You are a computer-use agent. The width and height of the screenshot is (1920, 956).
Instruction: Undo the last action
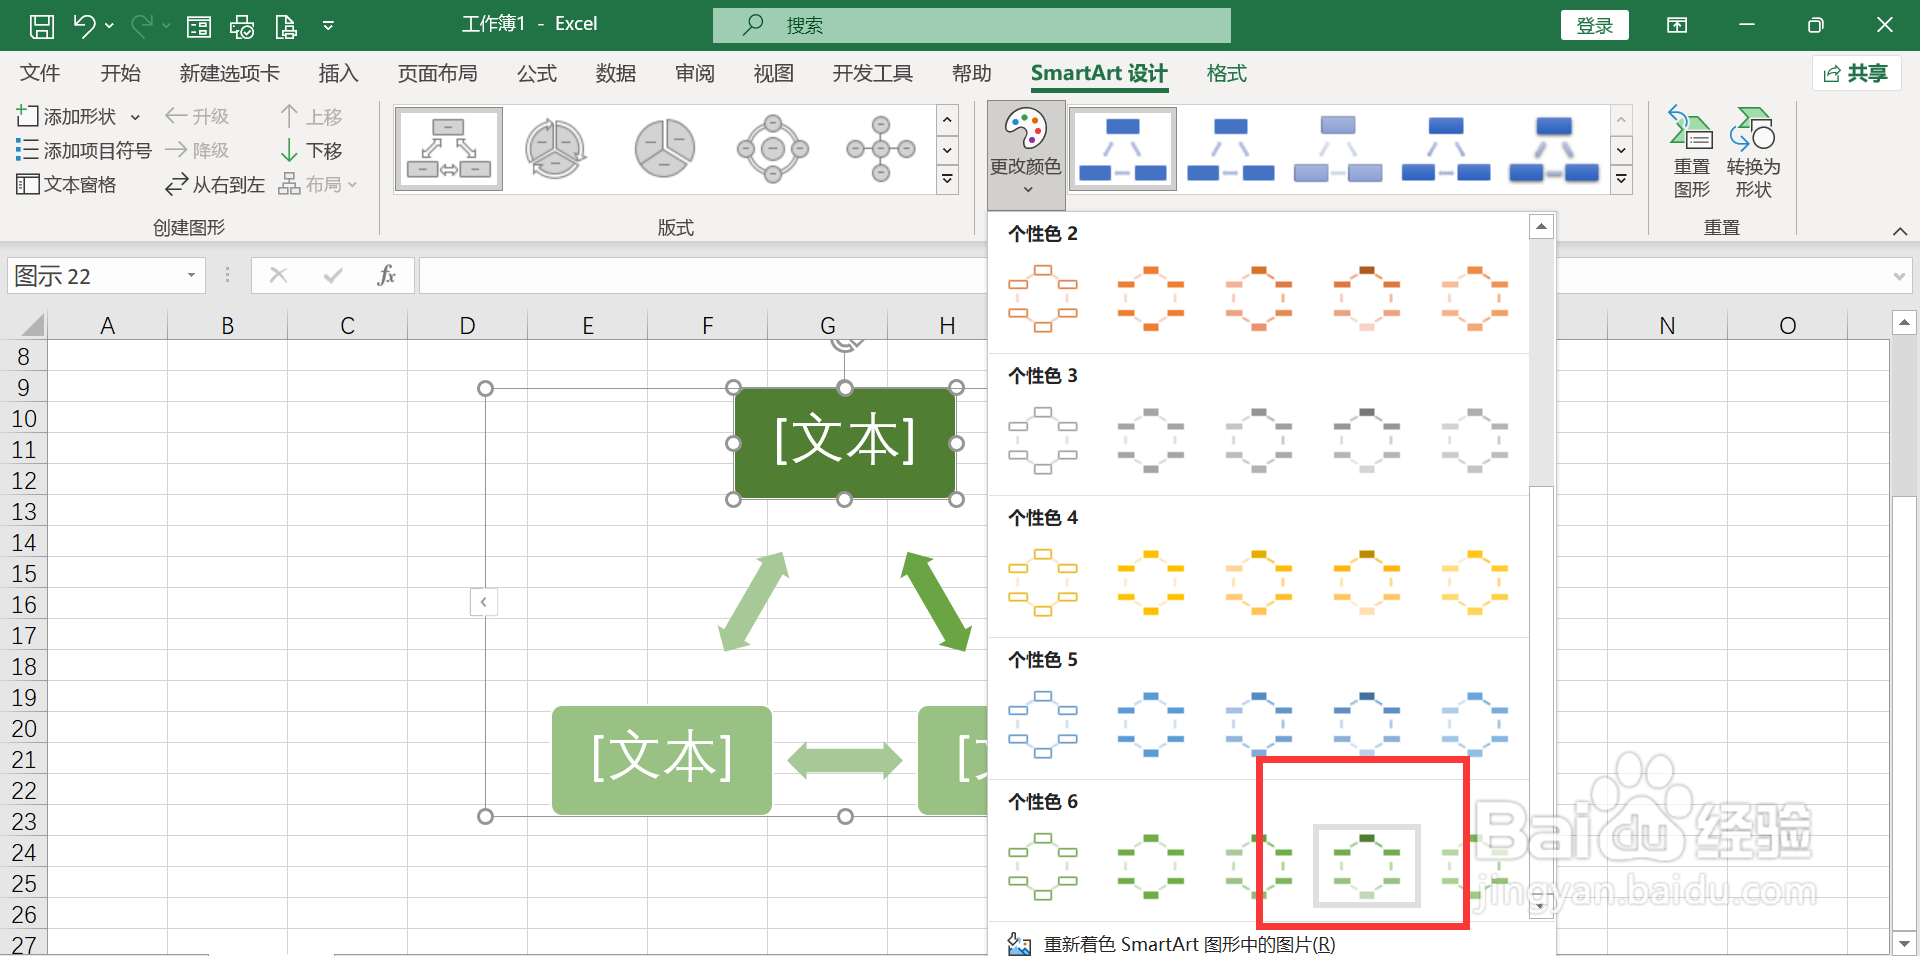tap(83, 24)
